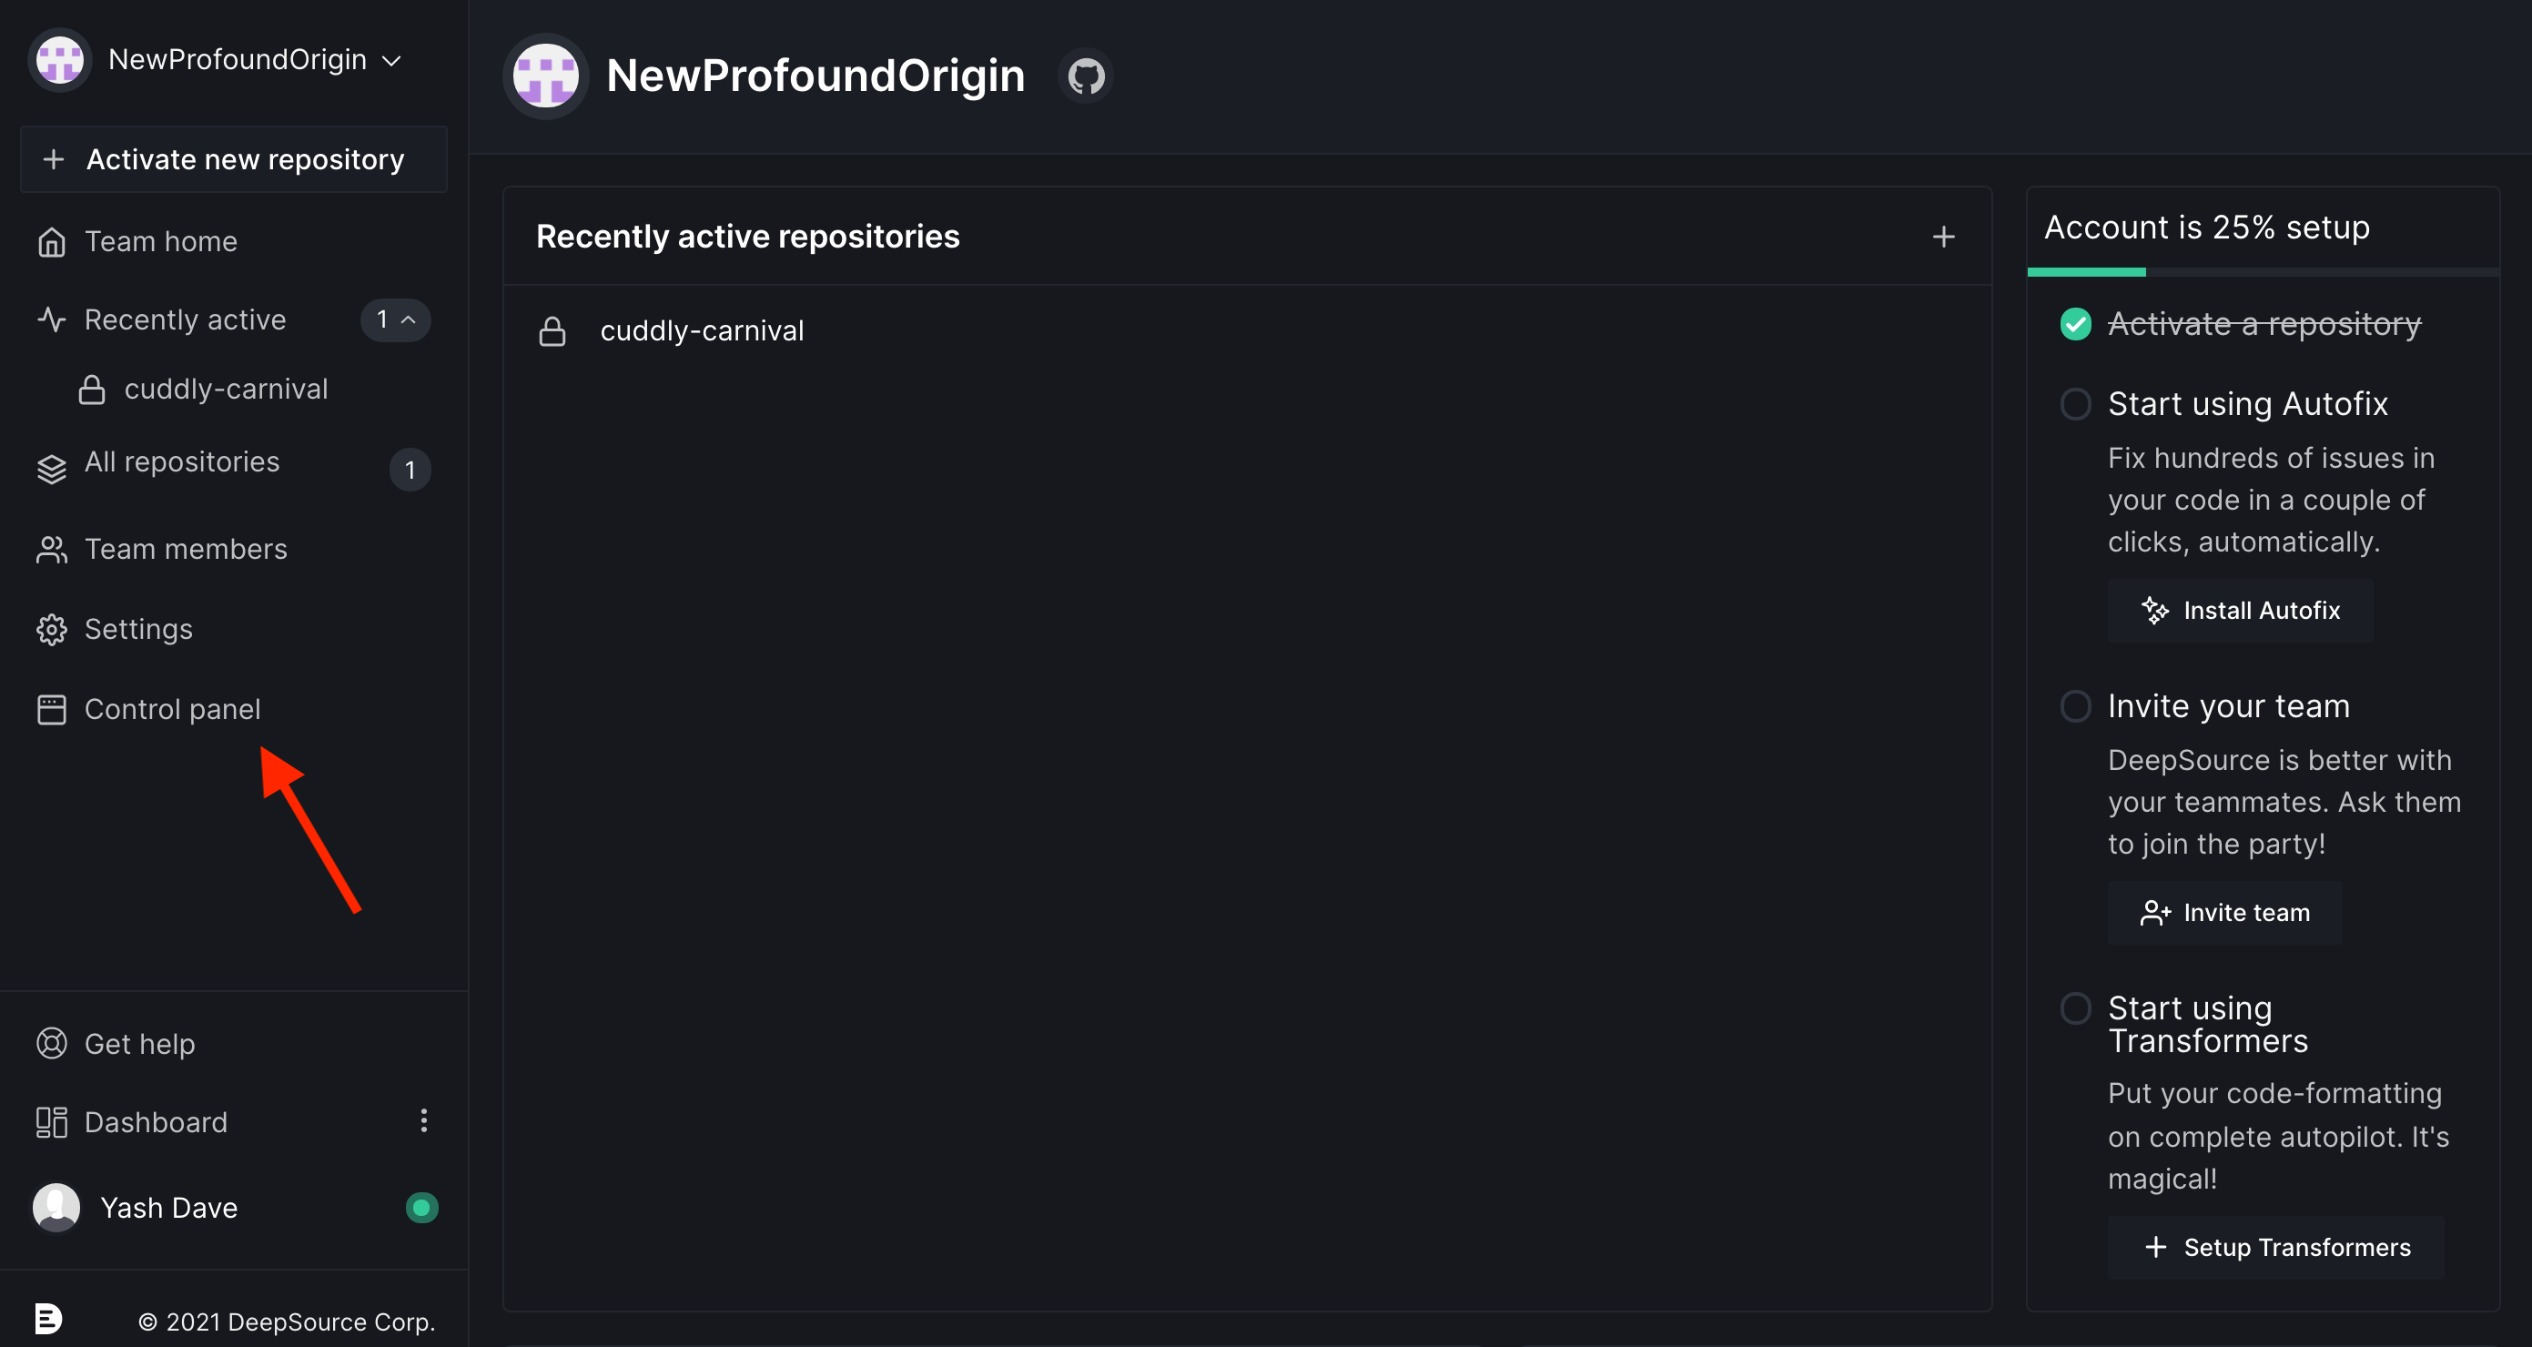This screenshot has height=1347, width=2532.
Task: Open Get help from the sidebar
Action: coord(140,1043)
